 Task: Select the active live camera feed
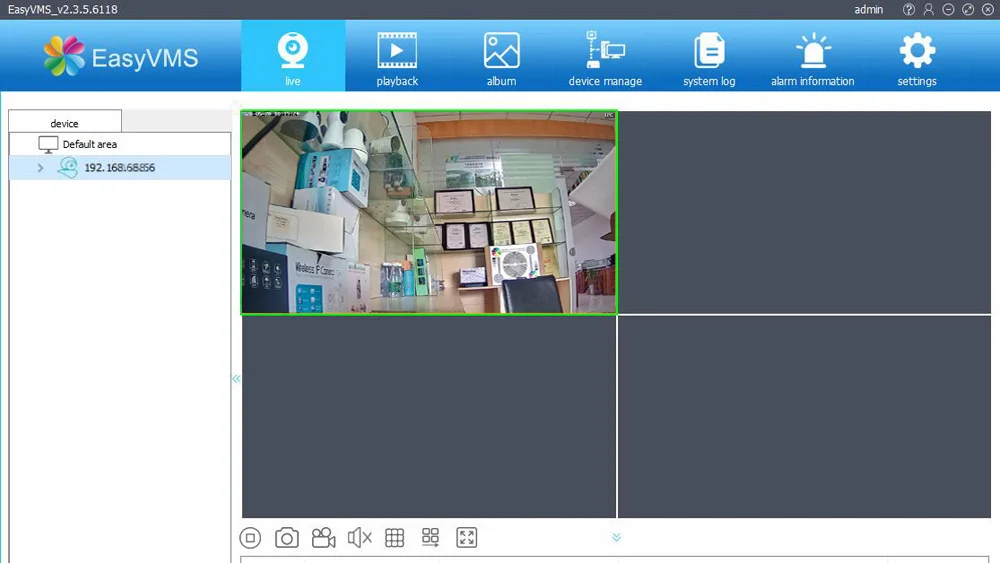[429, 212]
